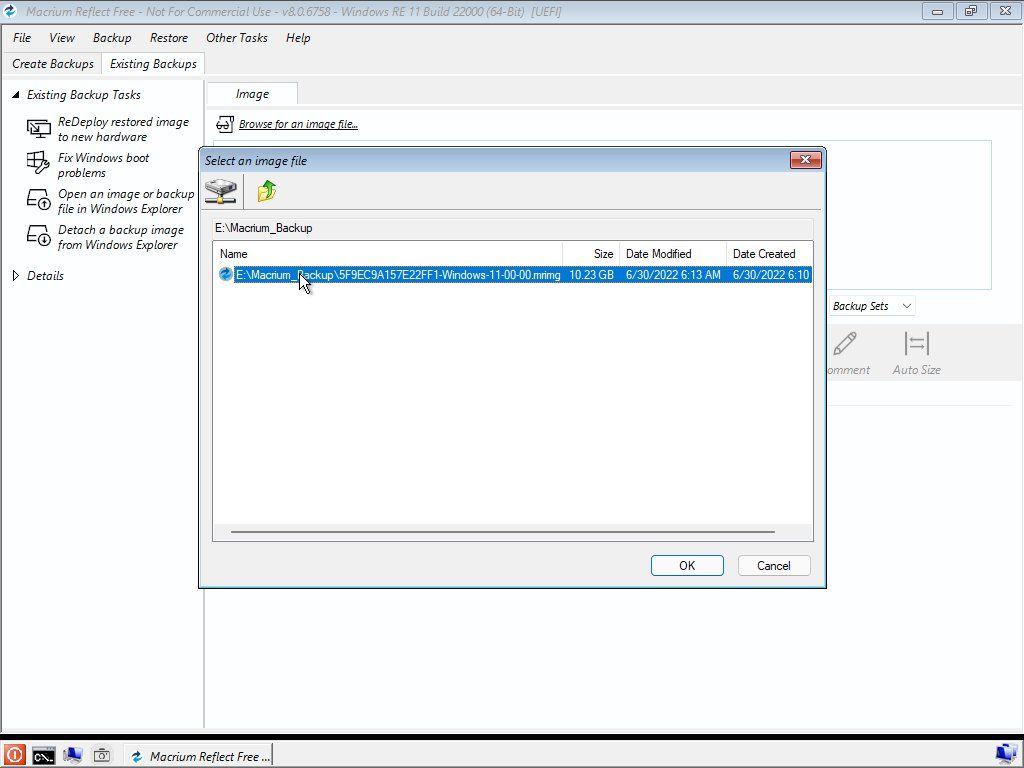Viewport: 1024px width, 768px height.
Task: Minimize the Macrium Reflect window
Action: point(937,11)
